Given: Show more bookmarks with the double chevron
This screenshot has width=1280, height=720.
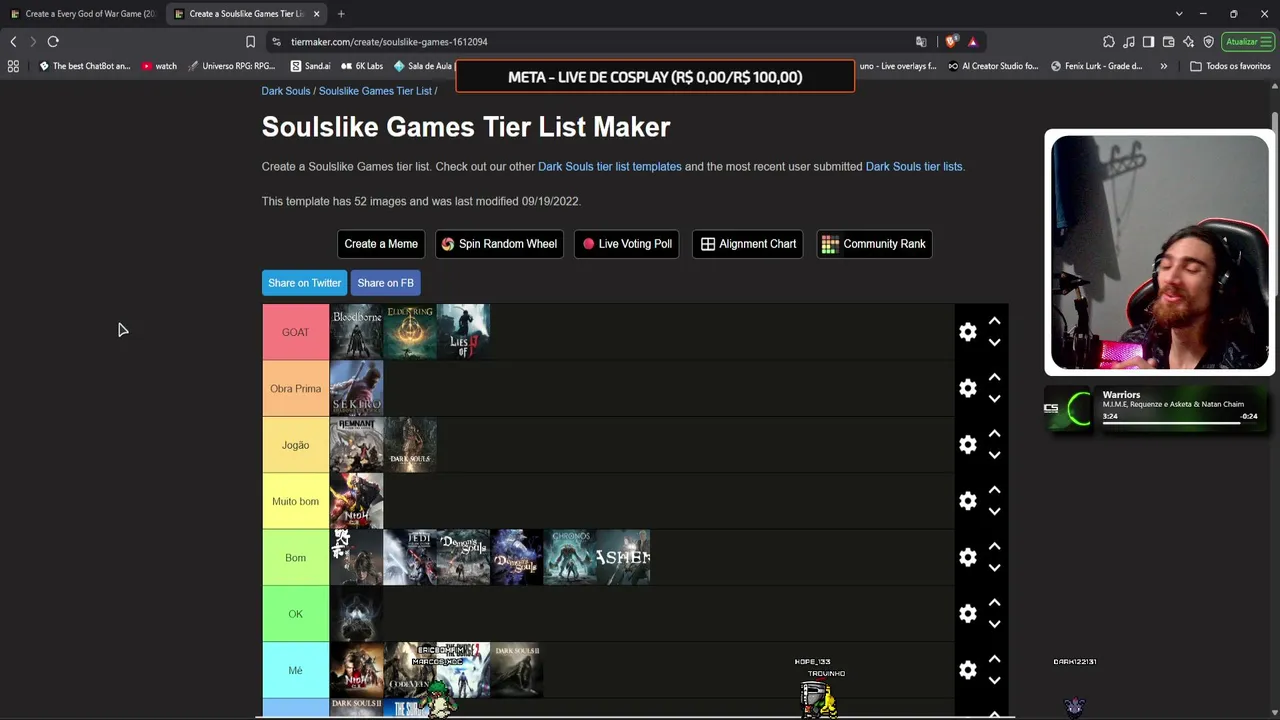Looking at the screenshot, I should click(x=1163, y=66).
